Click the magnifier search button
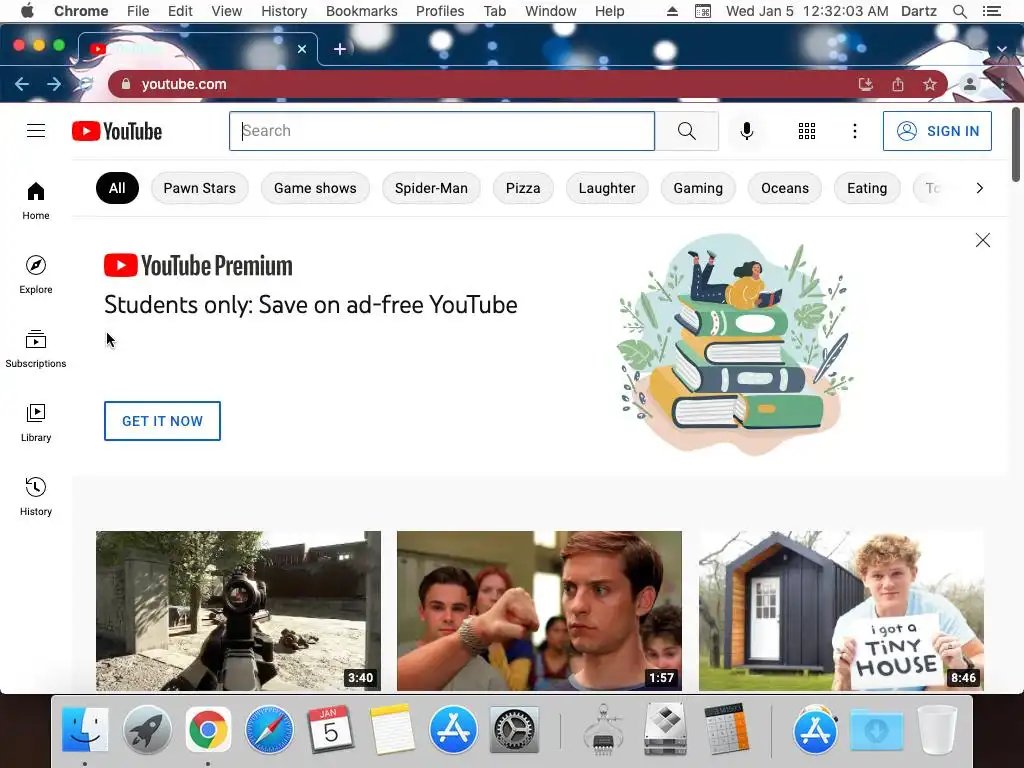Screen dimensions: 1024x768 686,131
